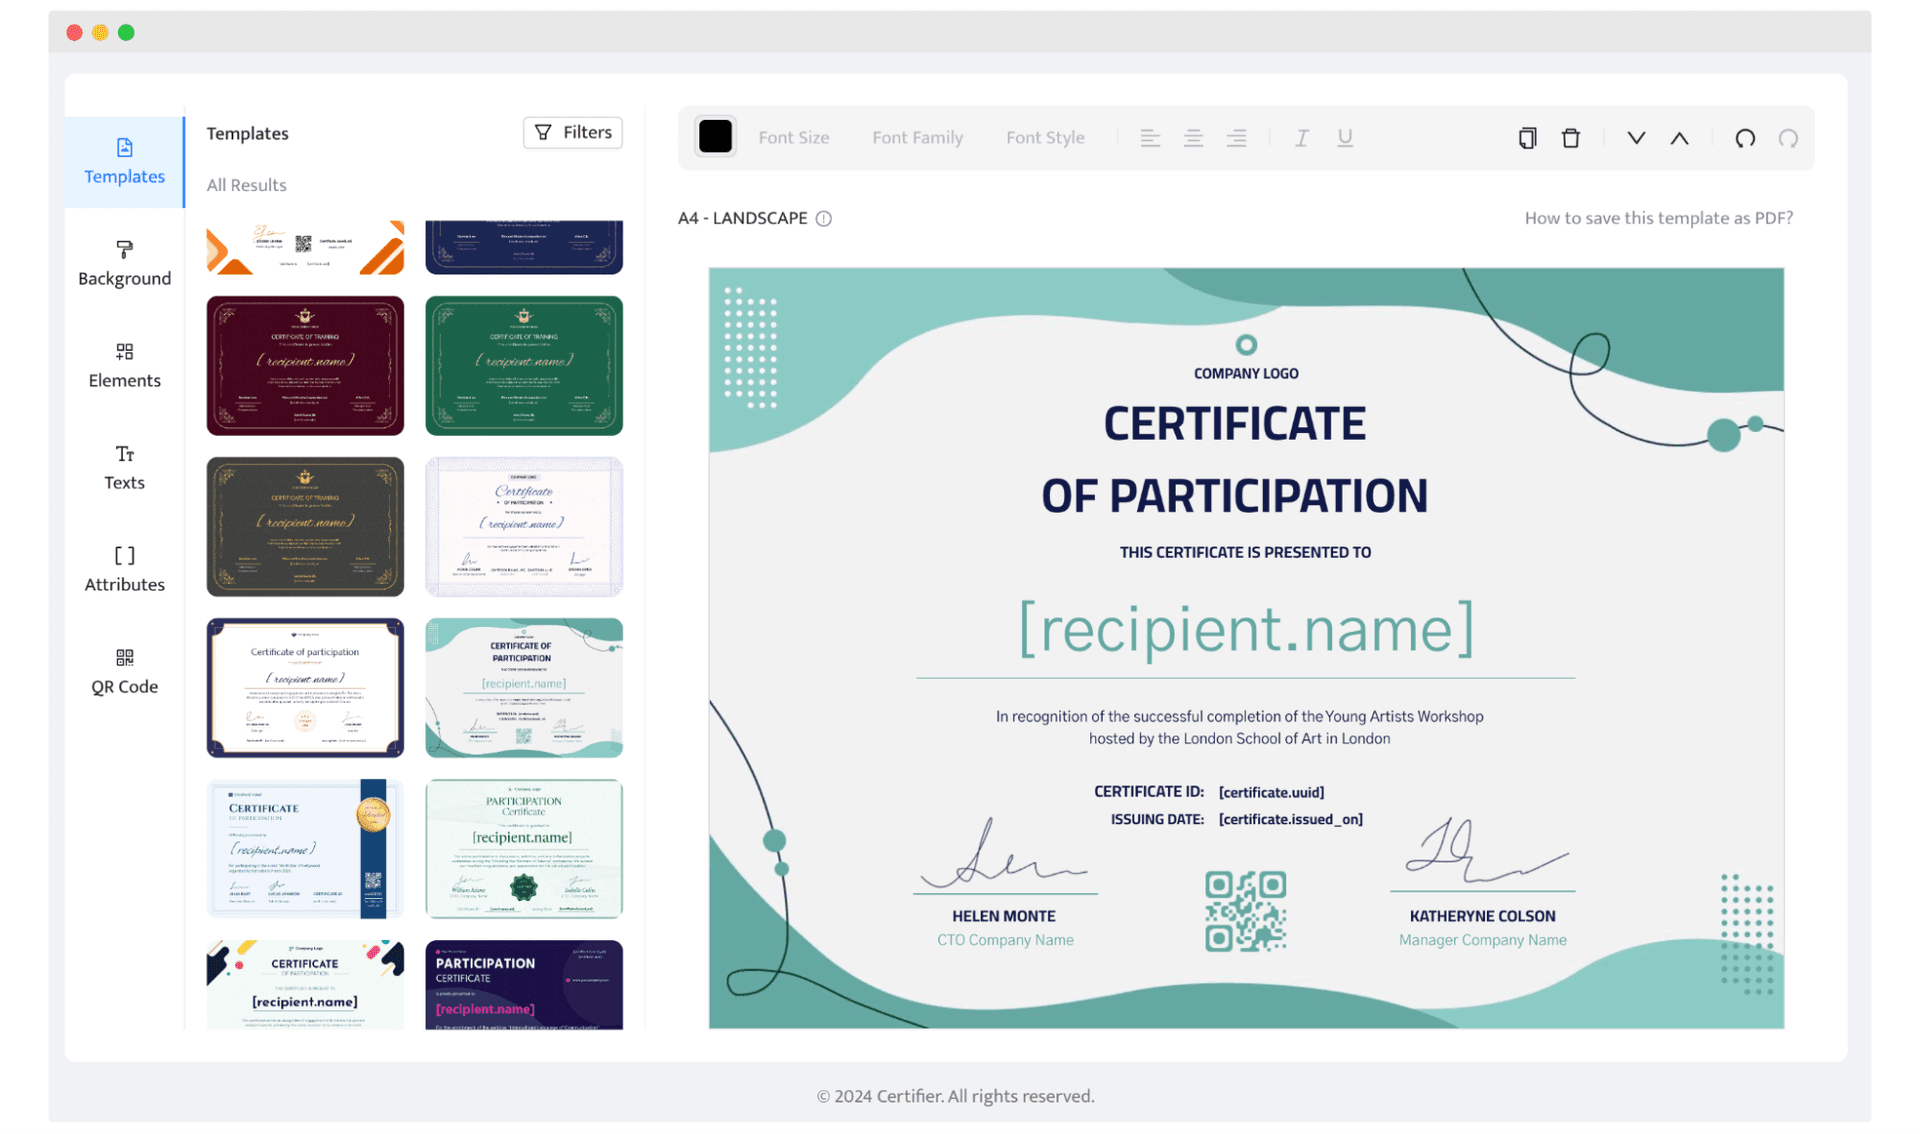Image resolution: width=1920 pixels, height=1134 pixels.
Task: Open the Attributes panel
Action: (x=124, y=568)
